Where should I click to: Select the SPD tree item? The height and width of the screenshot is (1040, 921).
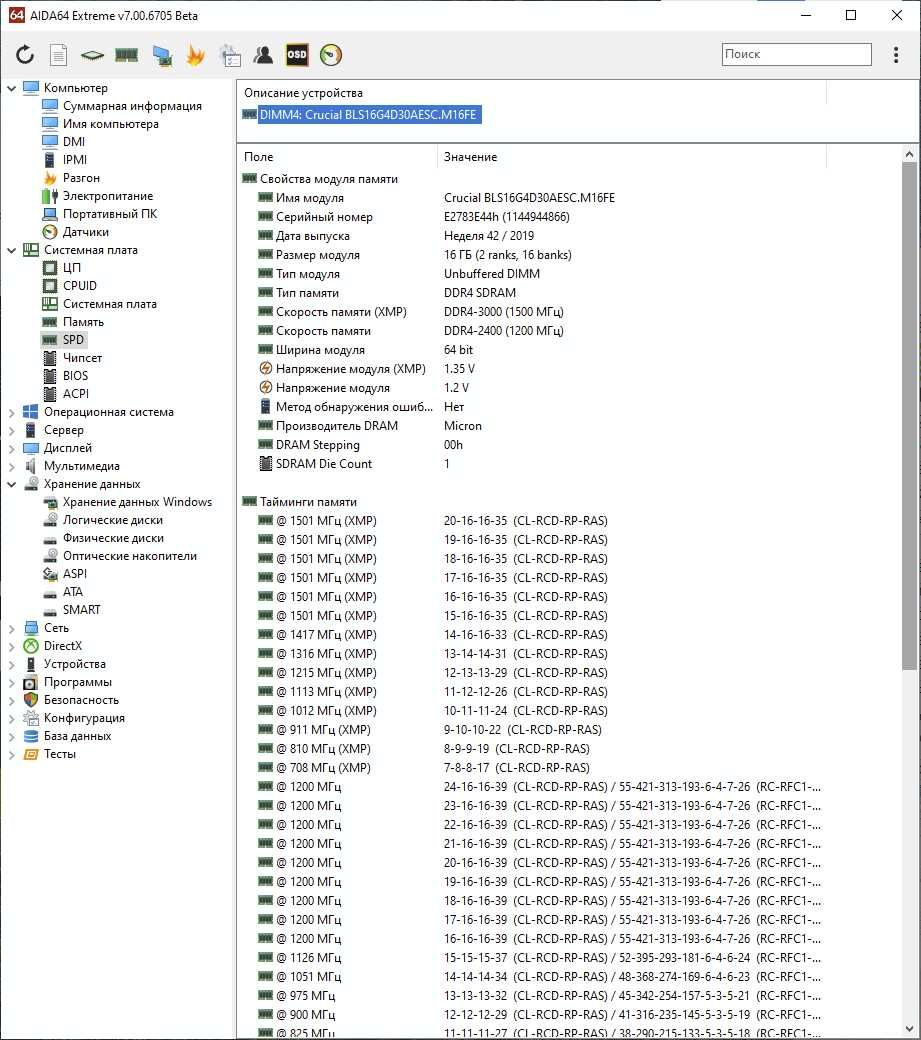73,340
